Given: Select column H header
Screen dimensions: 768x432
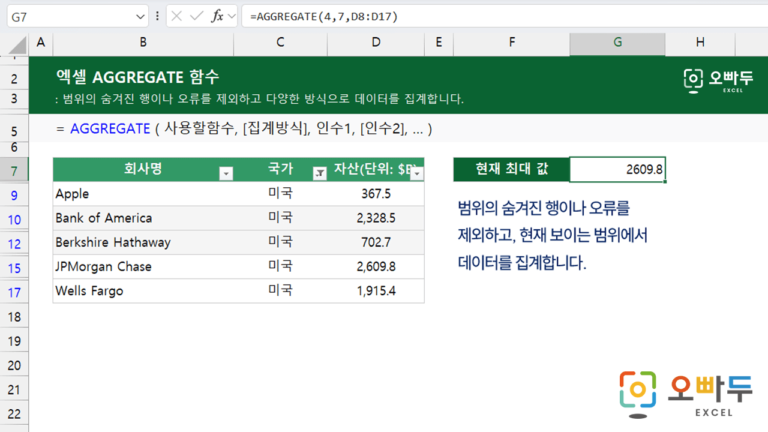Looking at the screenshot, I should [700, 43].
